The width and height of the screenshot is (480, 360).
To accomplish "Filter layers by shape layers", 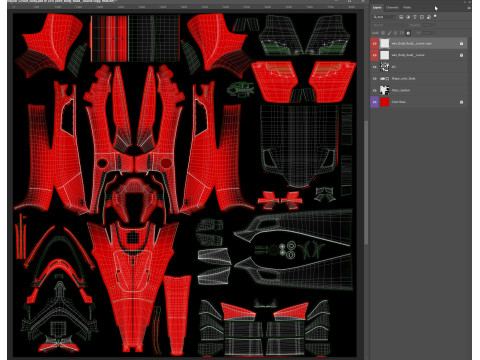I will pyautogui.click(x=422, y=17).
